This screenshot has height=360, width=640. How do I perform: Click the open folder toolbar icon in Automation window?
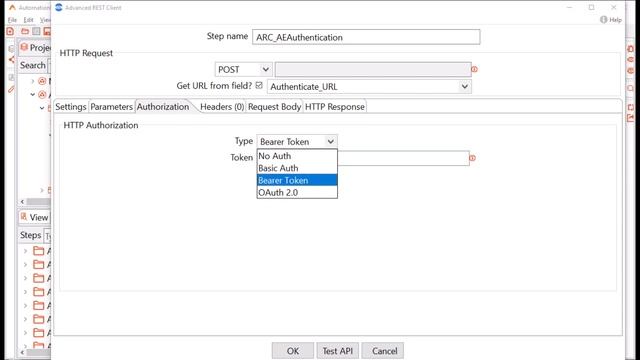(25, 31)
